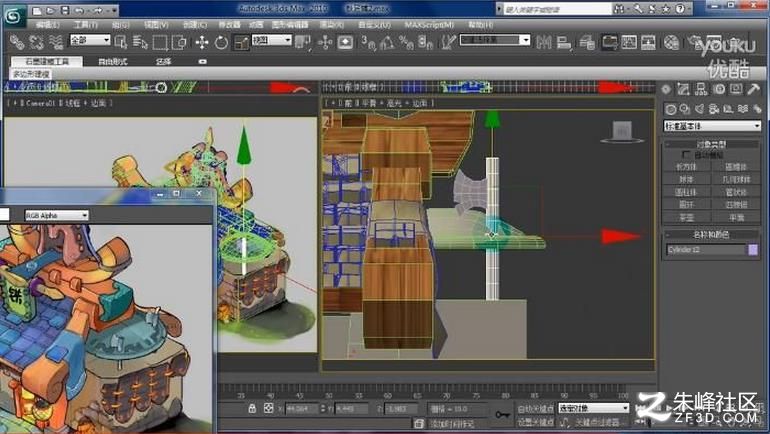
Task: Choose the Rectangular Selection Region tool
Action: click(160, 43)
